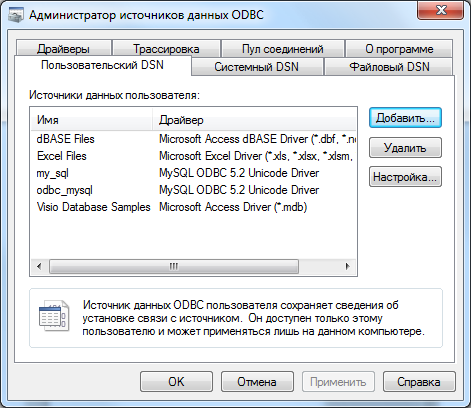The height and width of the screenshot is (408, 471).
Task: Show the О программе tab
Action: click(399, 49)
